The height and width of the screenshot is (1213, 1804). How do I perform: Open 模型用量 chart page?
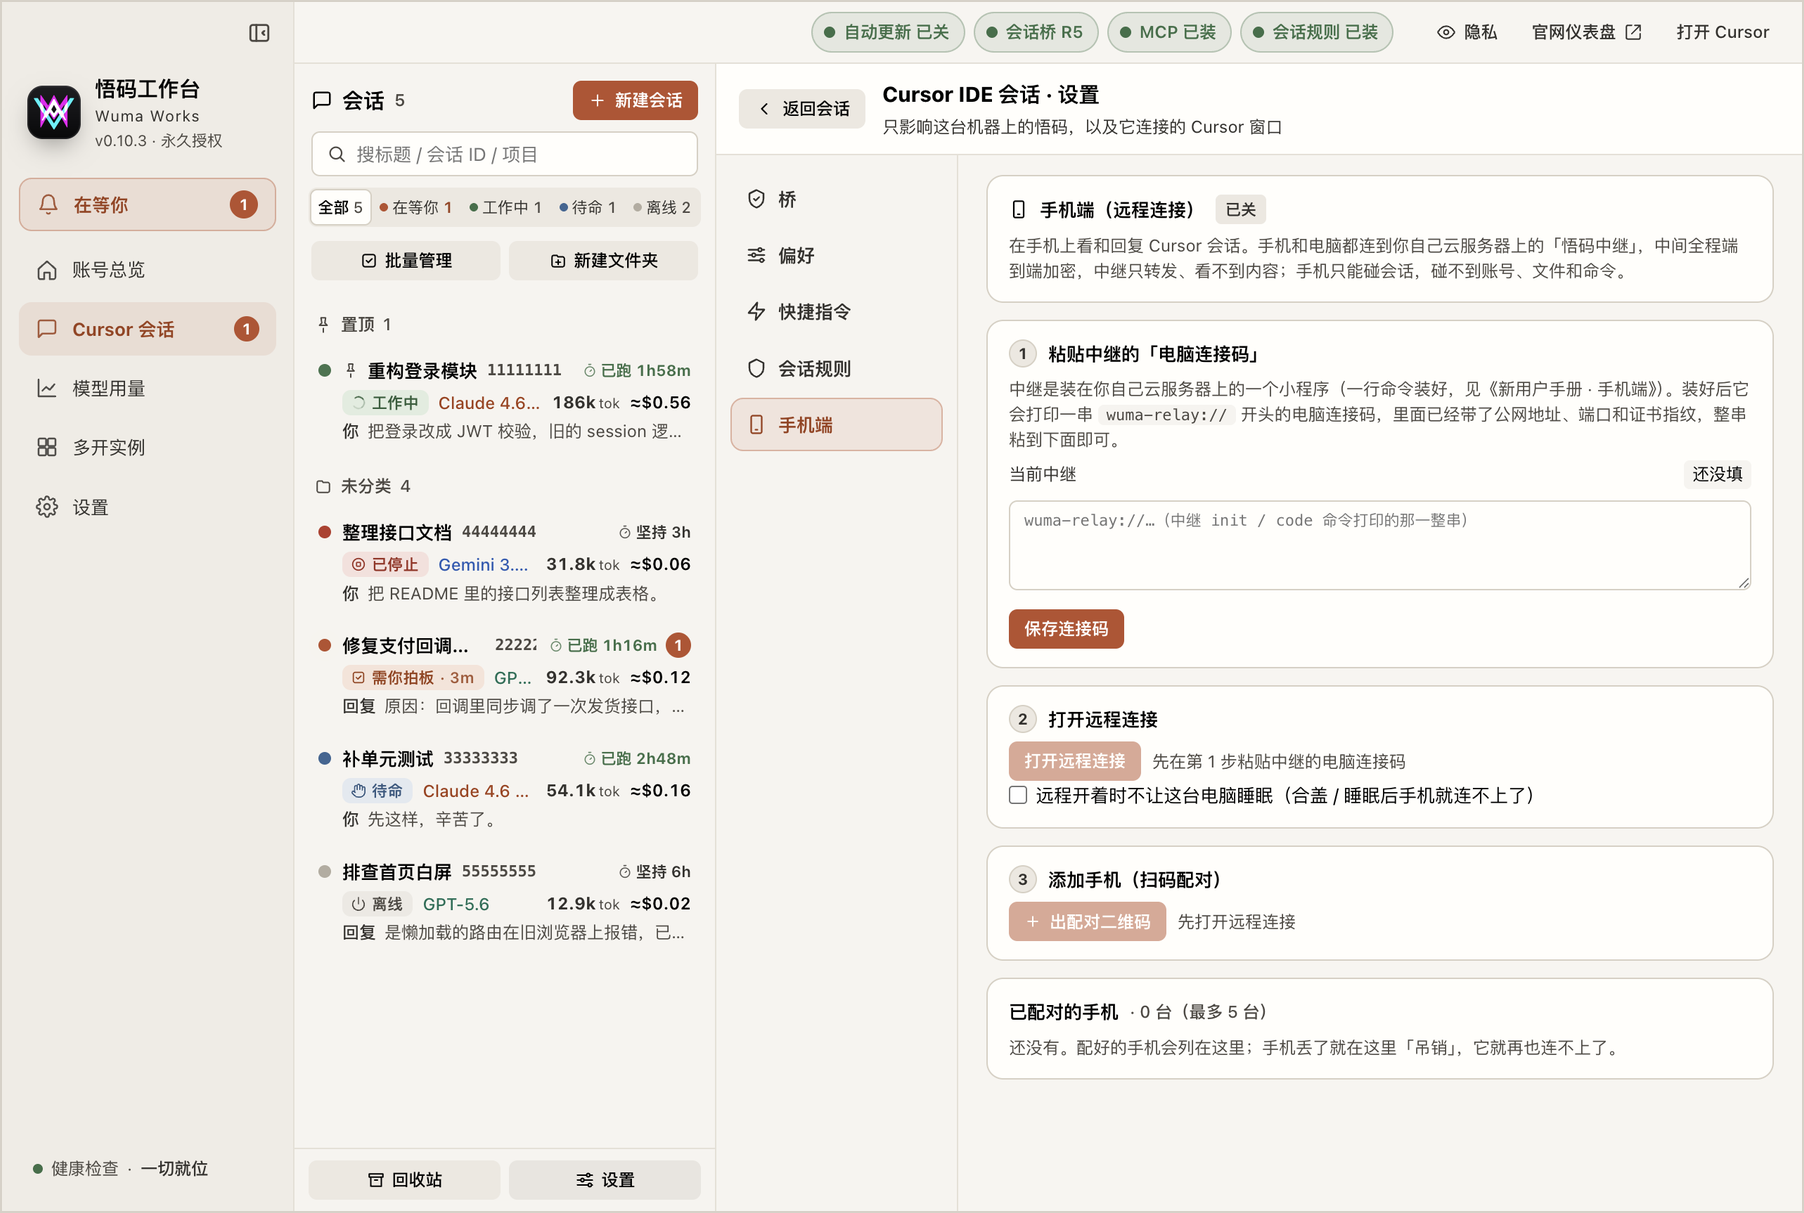click(x=147, y=388)
